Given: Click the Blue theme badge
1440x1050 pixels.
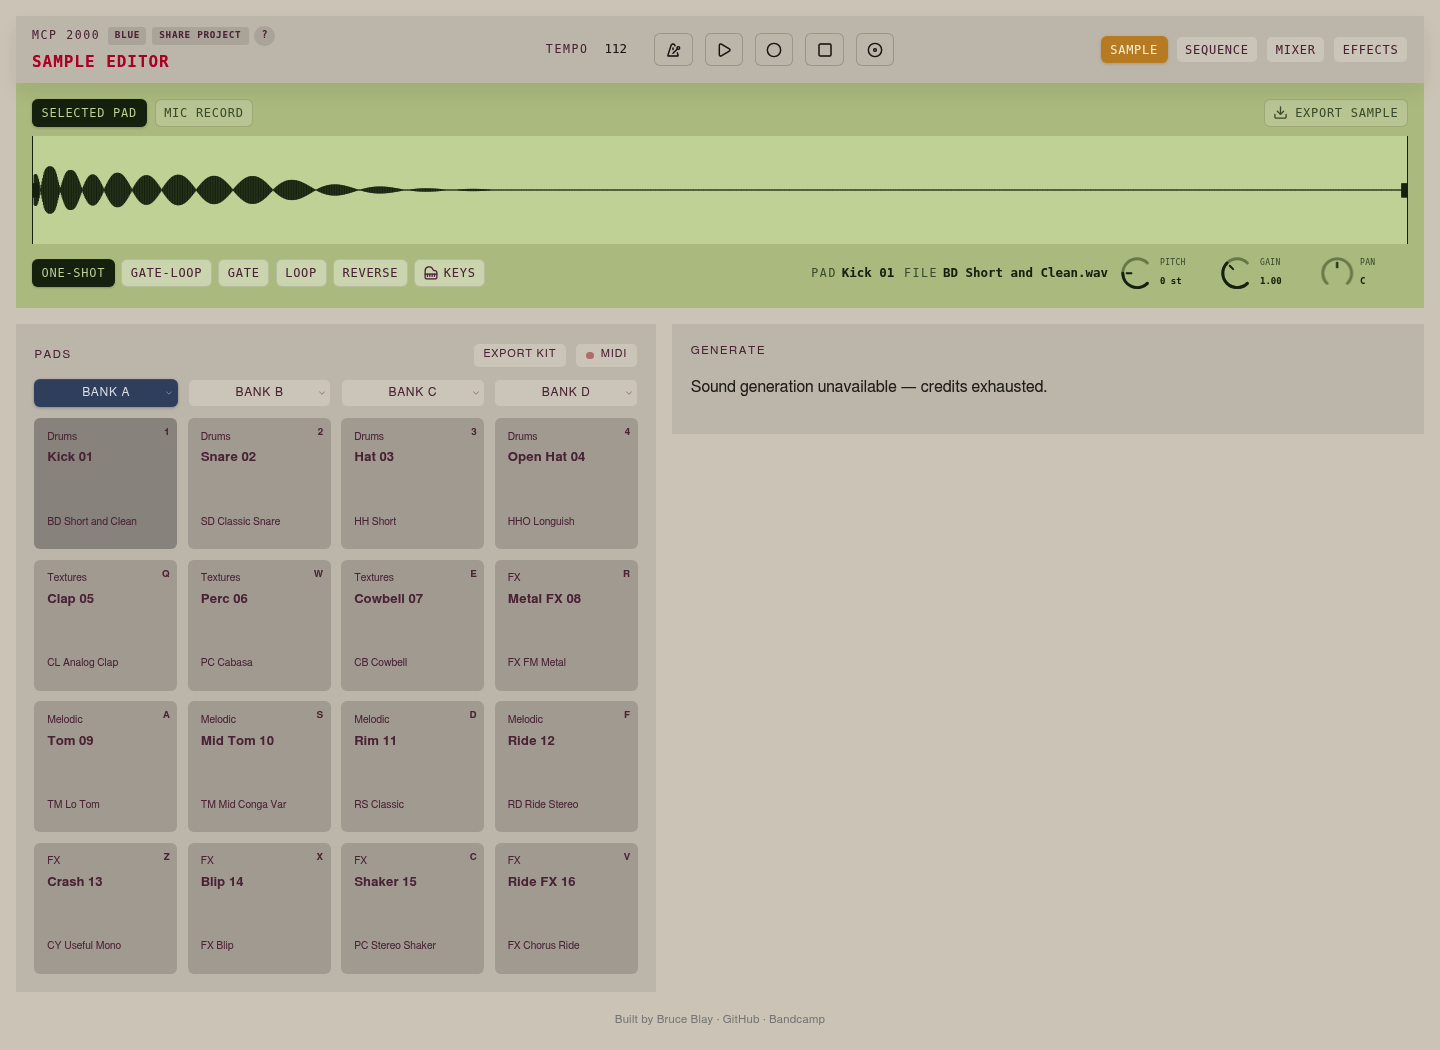Looking at the screenshot, I should click(x=127, y=35).
